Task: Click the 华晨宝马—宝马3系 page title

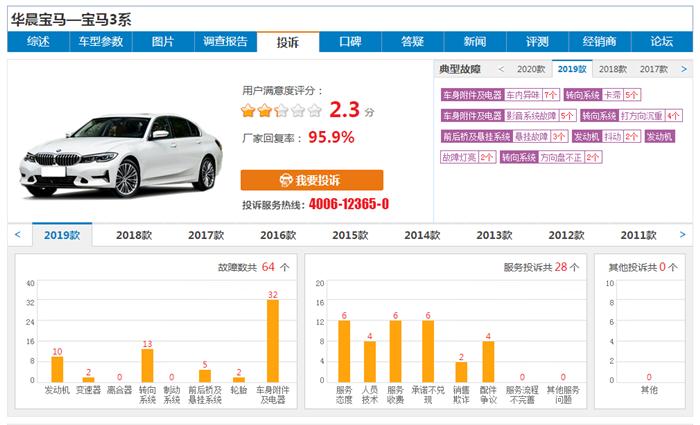Action: point(71,20)
